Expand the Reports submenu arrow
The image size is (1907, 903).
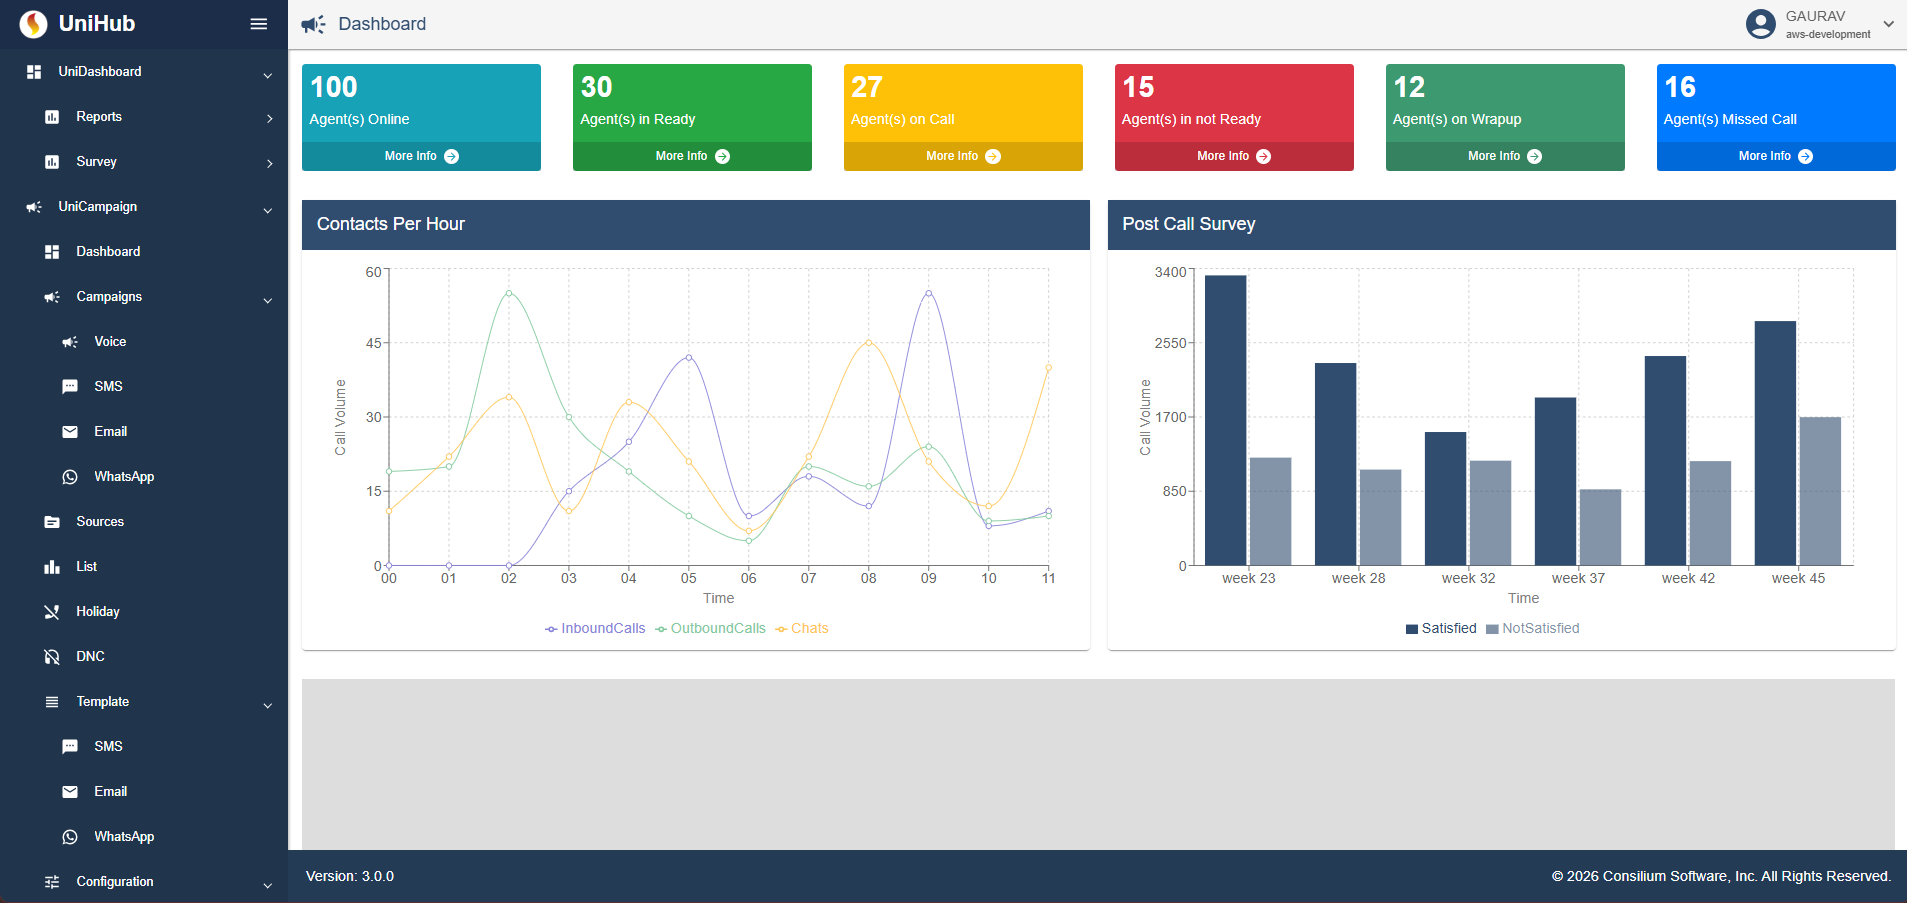[x=269, y=118]
